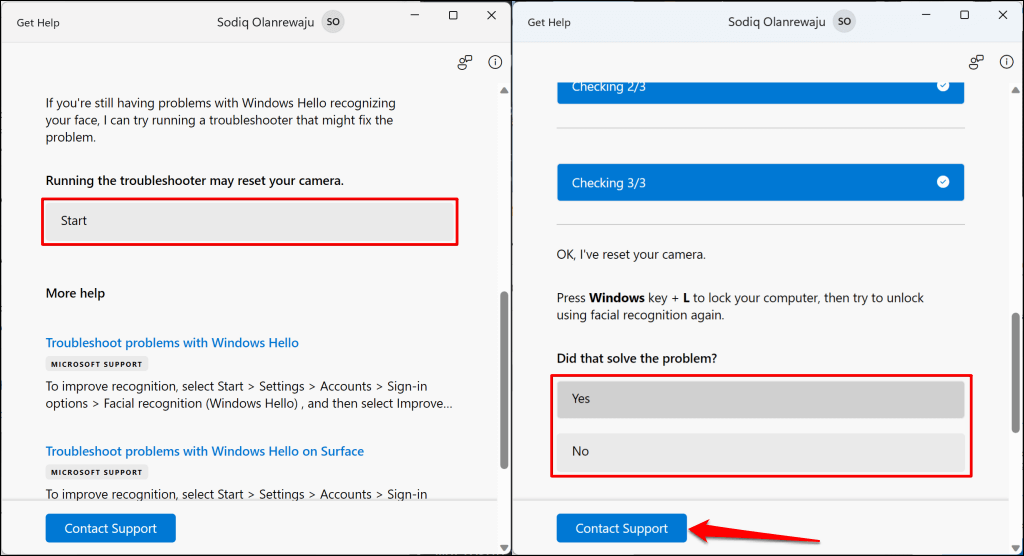Viewport: 1024px width, 556px height.
Task: Select No for problem solved question
Action: [x=760, y=452]
